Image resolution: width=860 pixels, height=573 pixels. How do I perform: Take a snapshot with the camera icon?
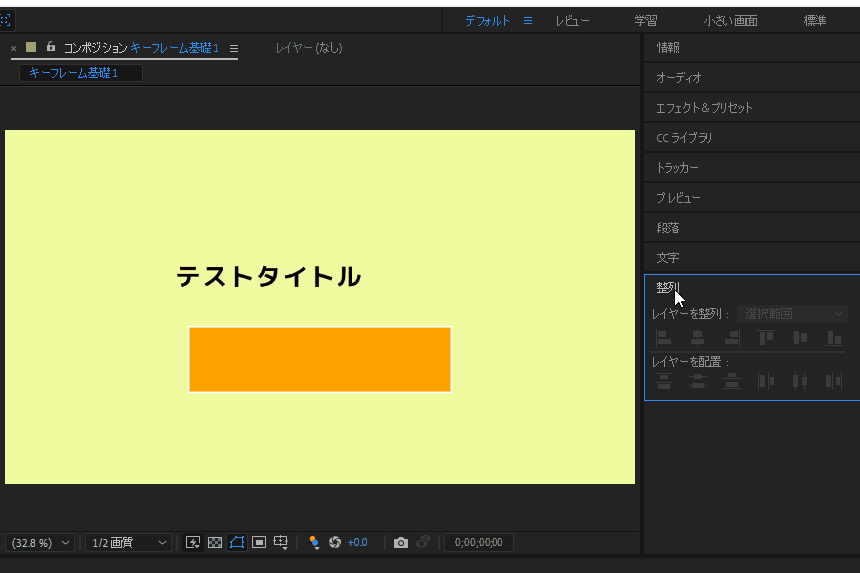401,542
